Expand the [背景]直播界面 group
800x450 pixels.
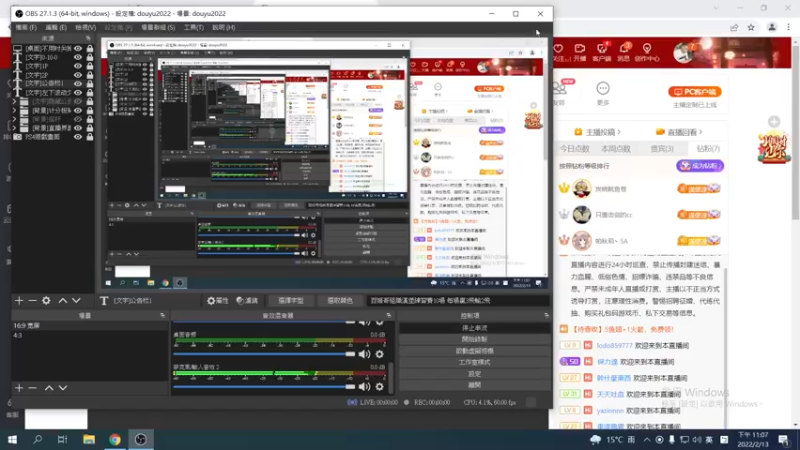[x=14, y=128]
